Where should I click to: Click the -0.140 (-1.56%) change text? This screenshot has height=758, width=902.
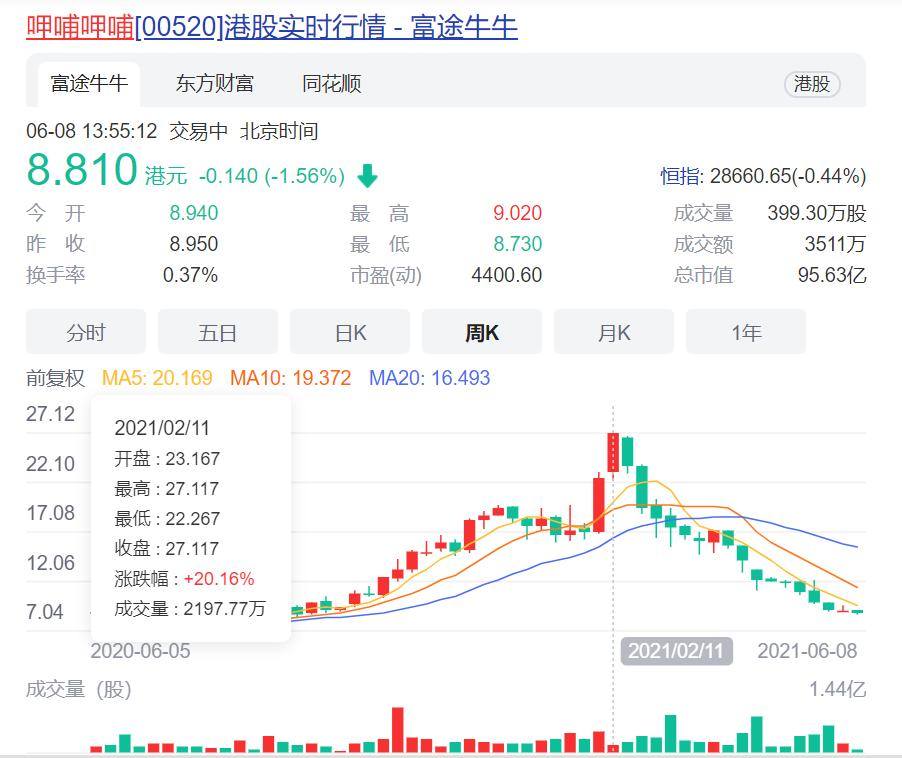pyautogui.click(x=272, y=176)
